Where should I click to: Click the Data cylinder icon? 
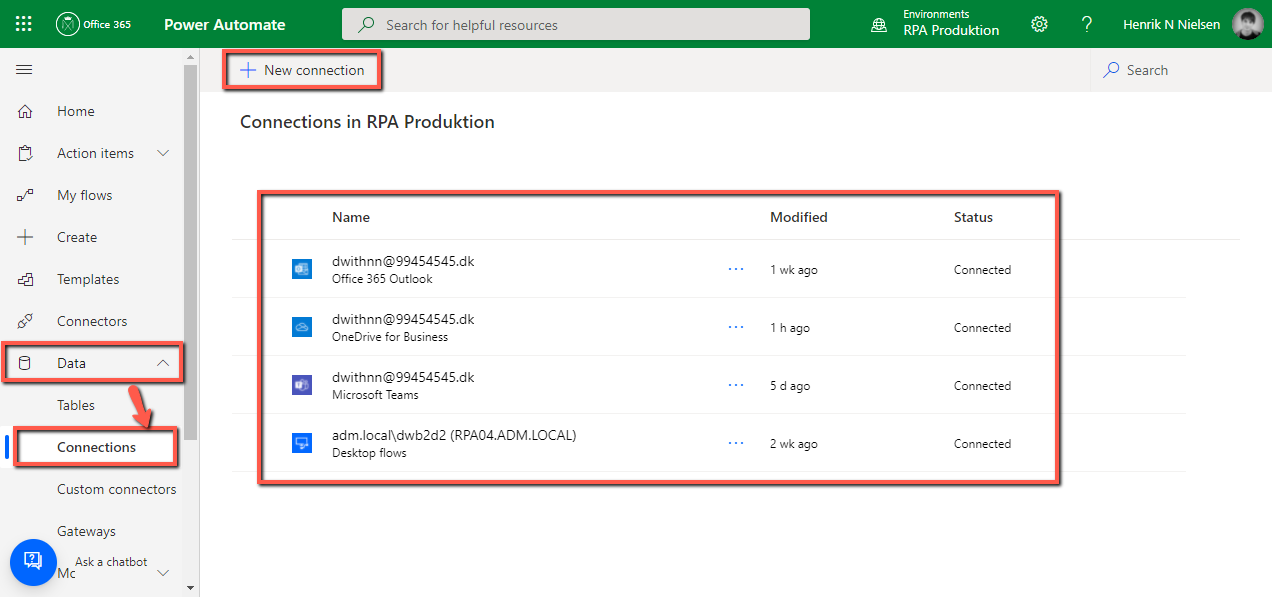pos(26,363)
